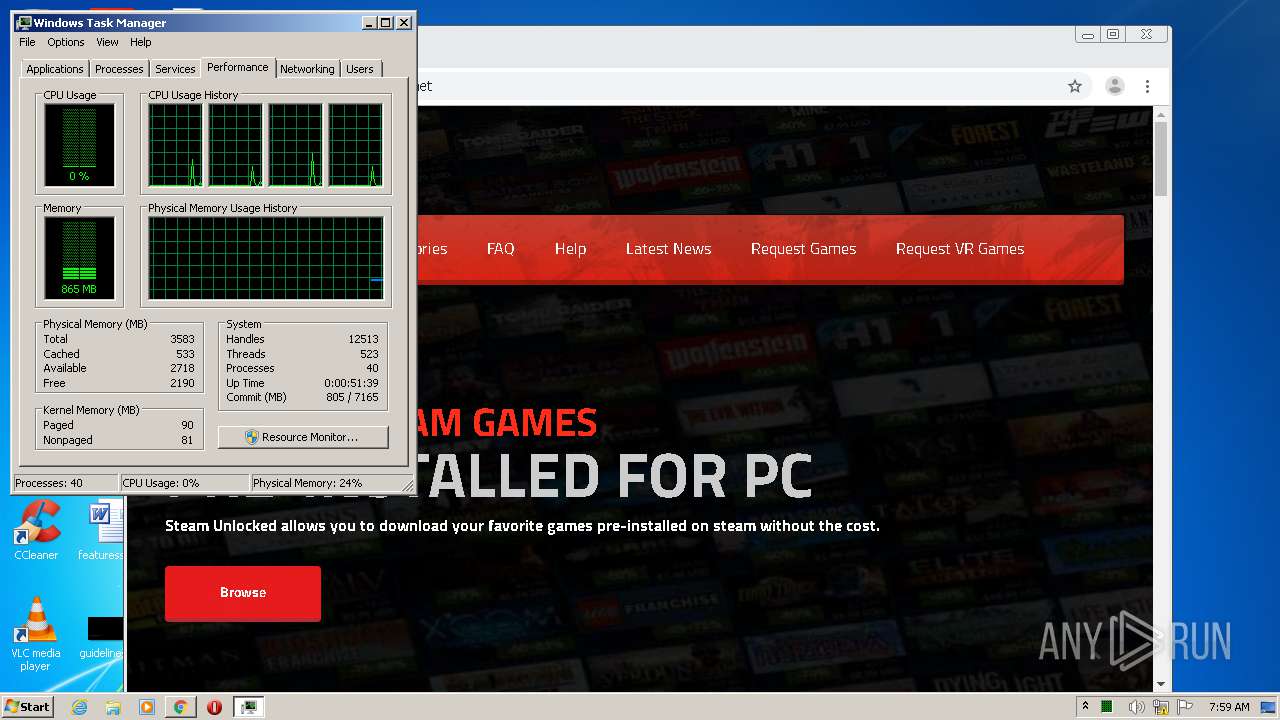Open VLC media player desktop shortcut
1280x720 pixels.
coord(36,634)
